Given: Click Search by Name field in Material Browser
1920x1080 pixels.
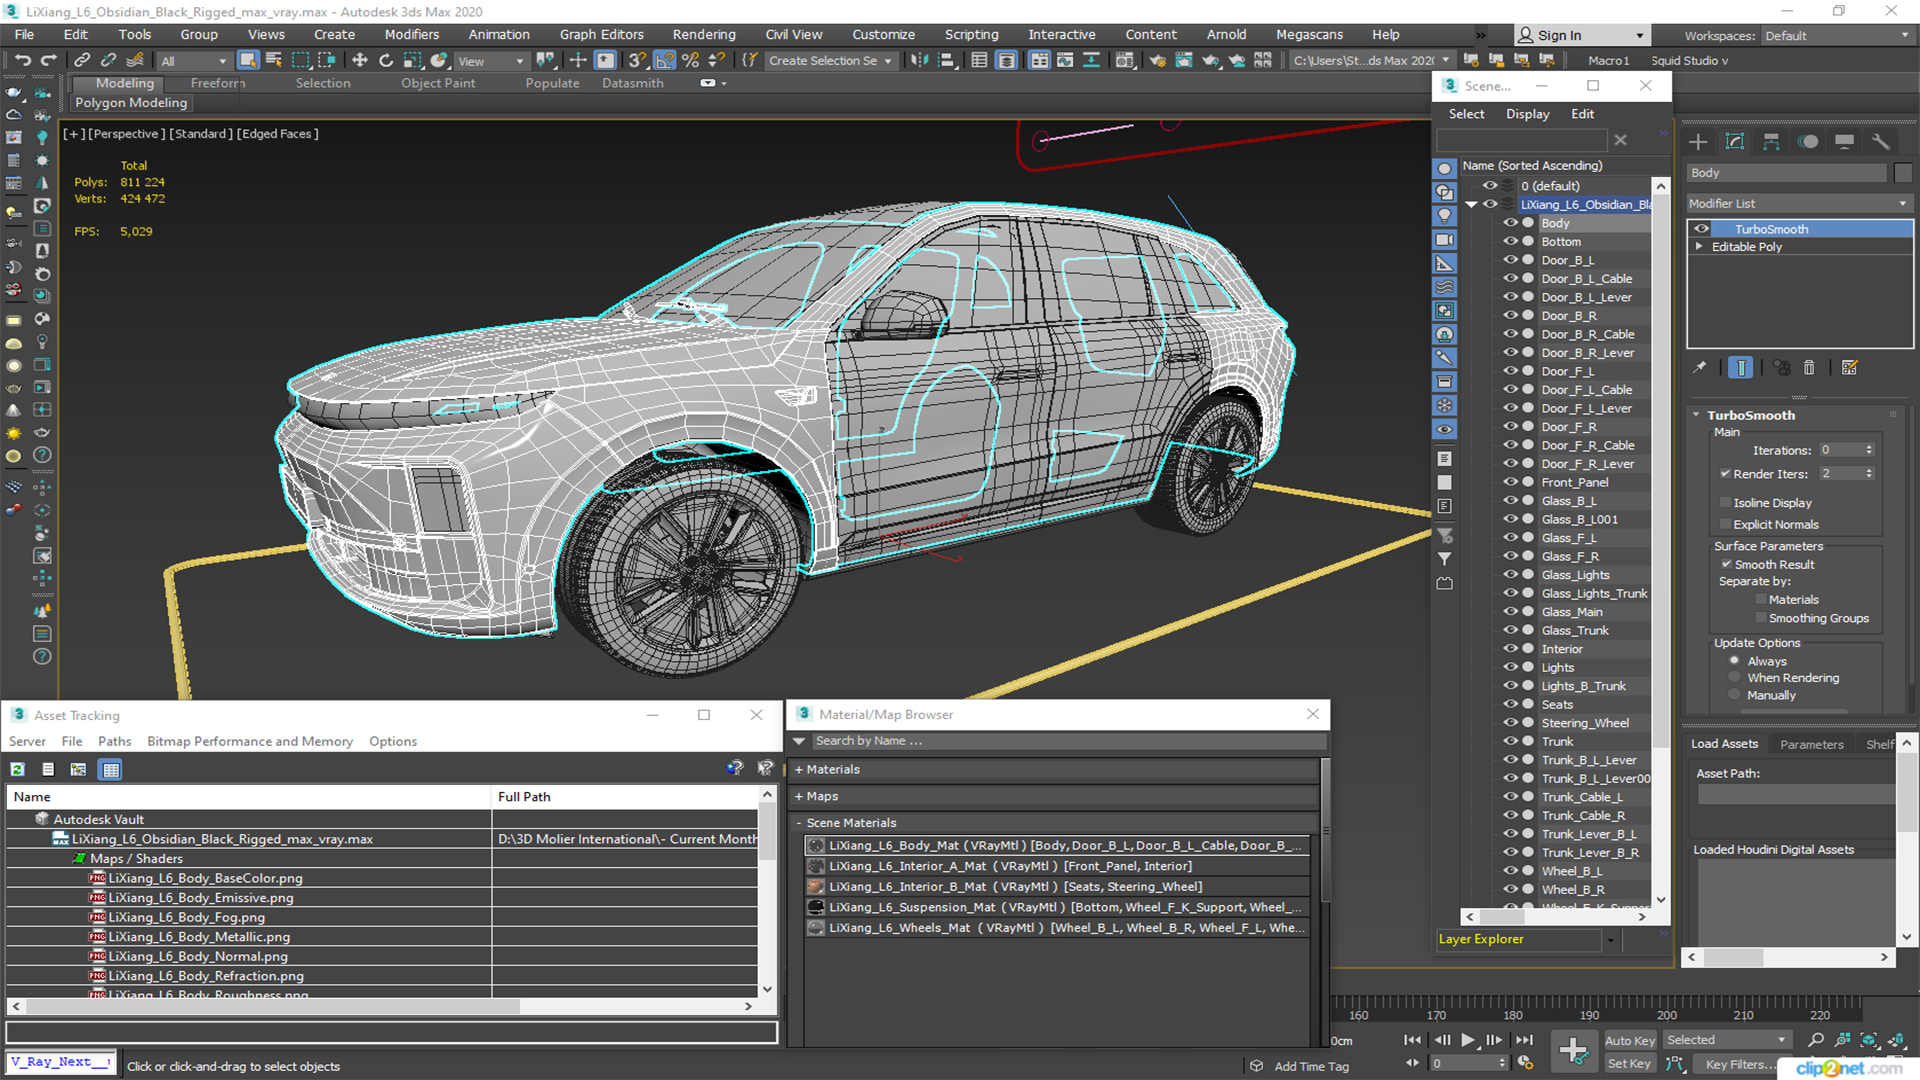Looking at the screenshot, I should pyautogui.click(x=1068, y=741).
